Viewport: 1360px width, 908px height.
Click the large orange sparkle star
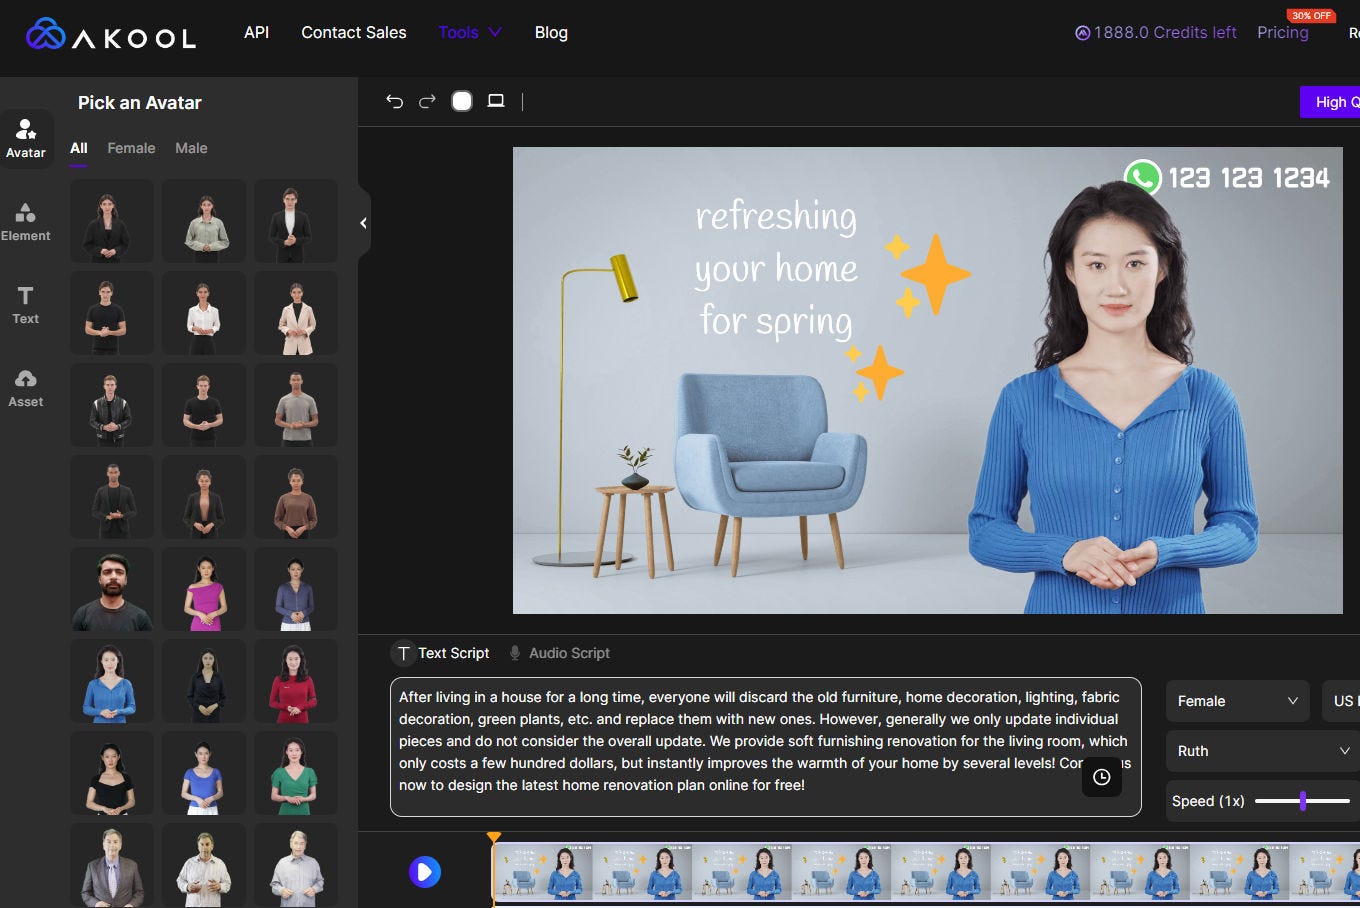point(935,273)
